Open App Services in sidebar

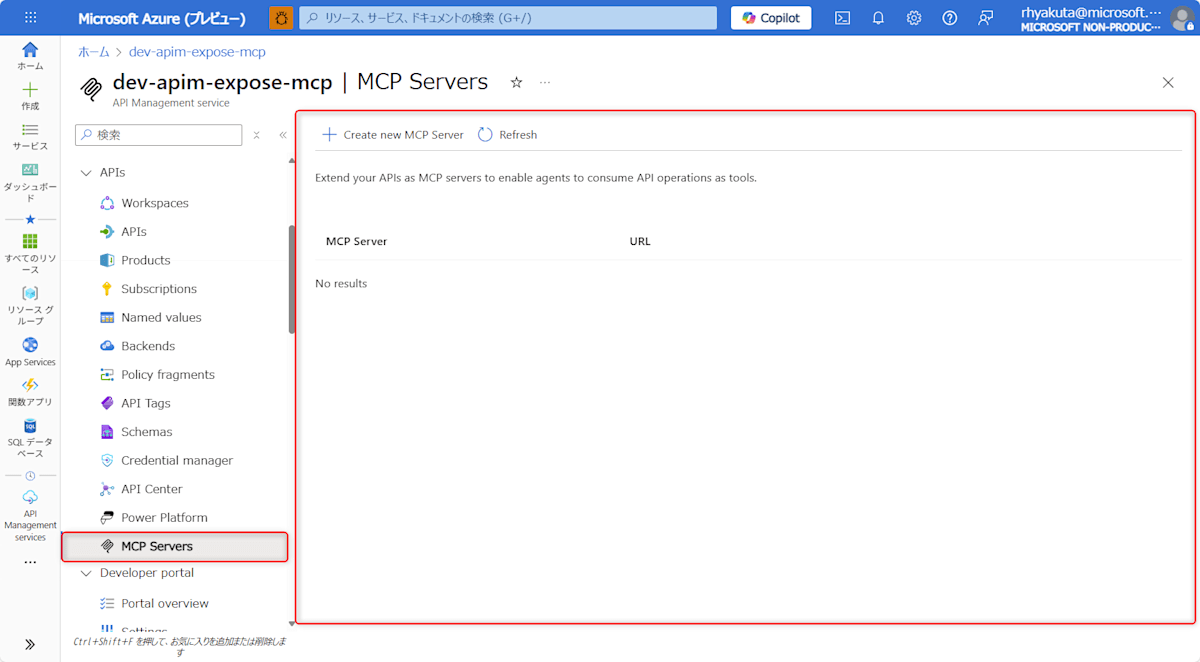click(x=30, y=352)
